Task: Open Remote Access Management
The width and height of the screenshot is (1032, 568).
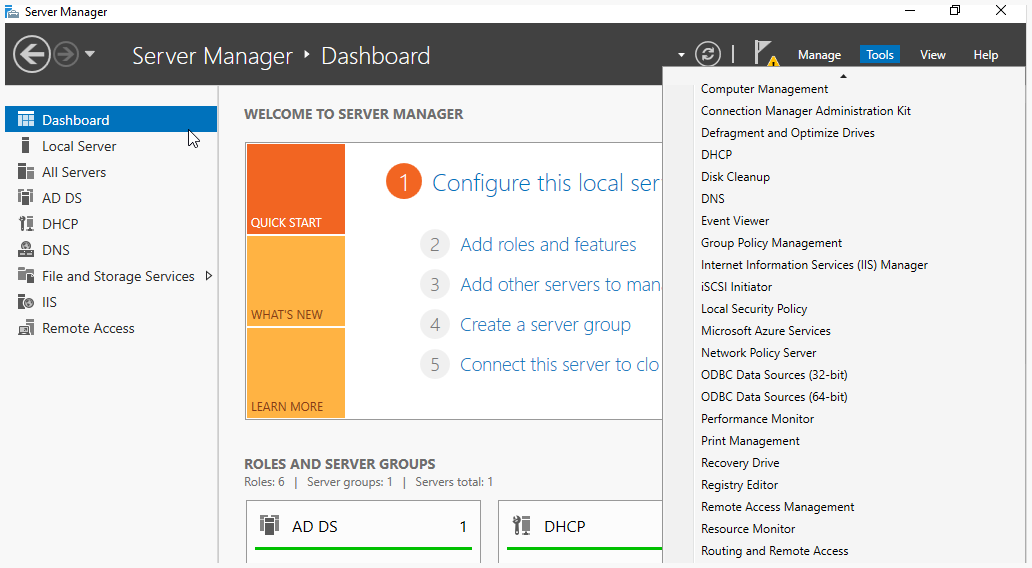Action: (x=777, y=507)
